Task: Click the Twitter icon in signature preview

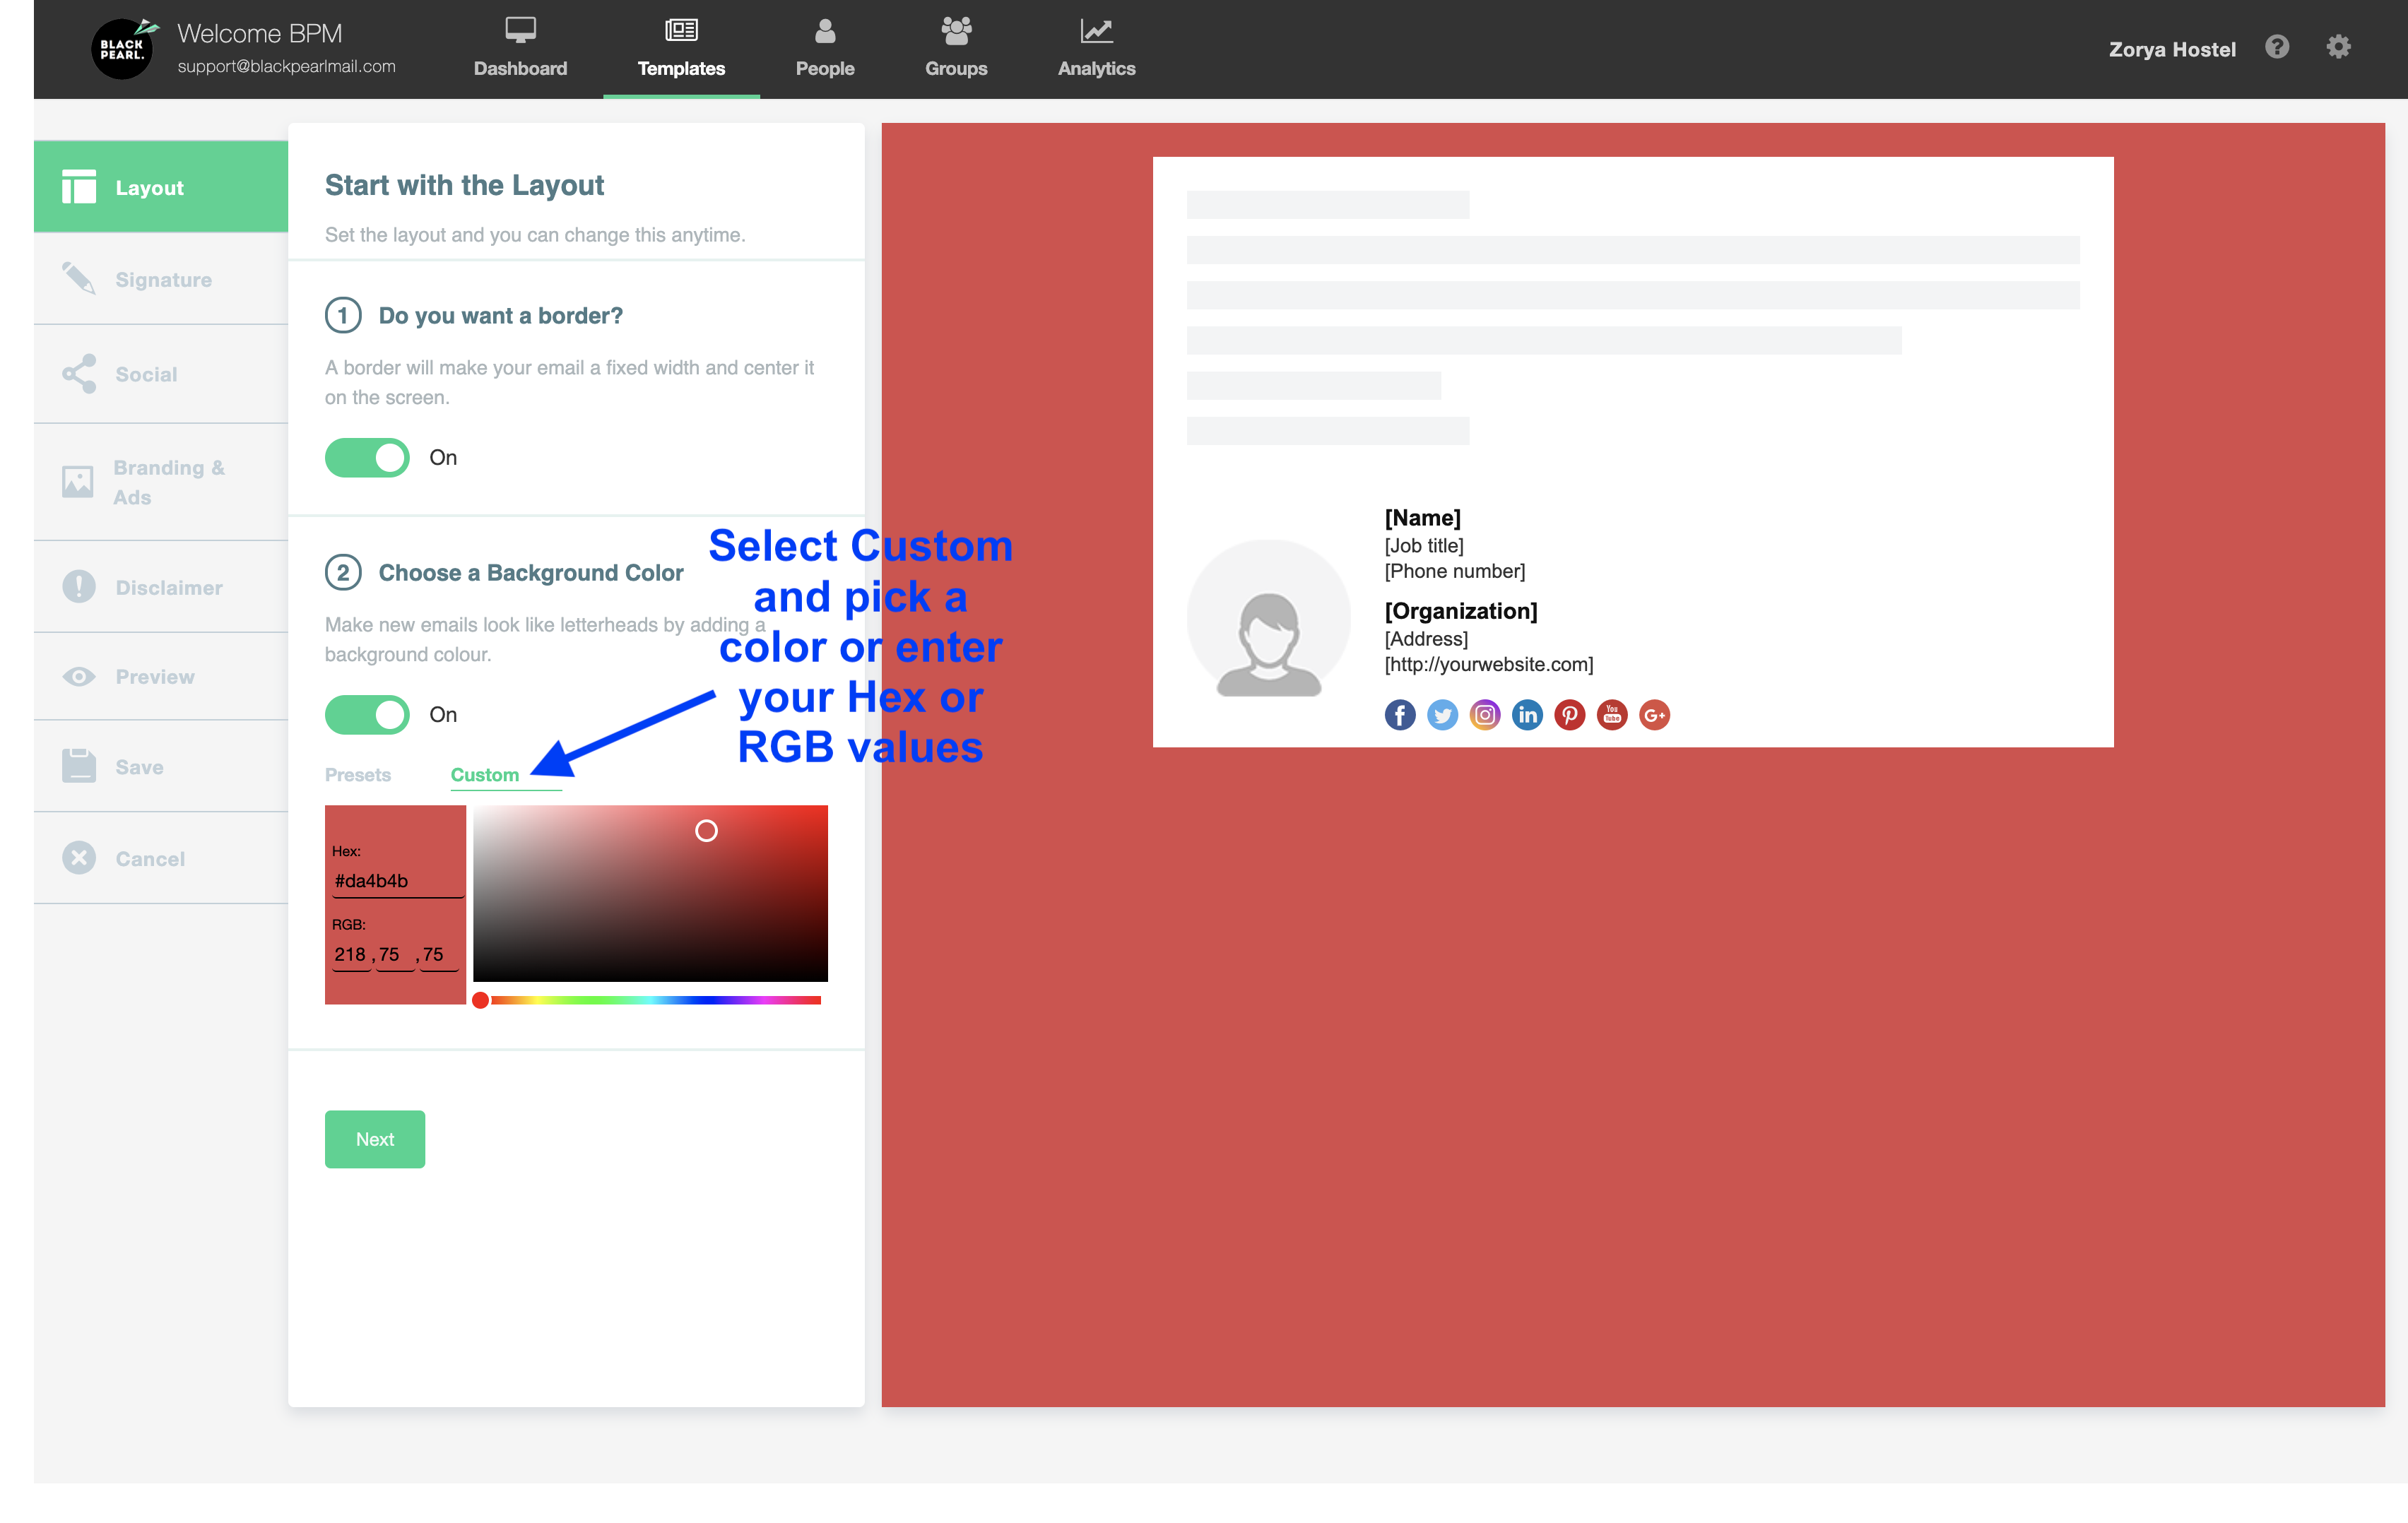Action: (1442, 715)
